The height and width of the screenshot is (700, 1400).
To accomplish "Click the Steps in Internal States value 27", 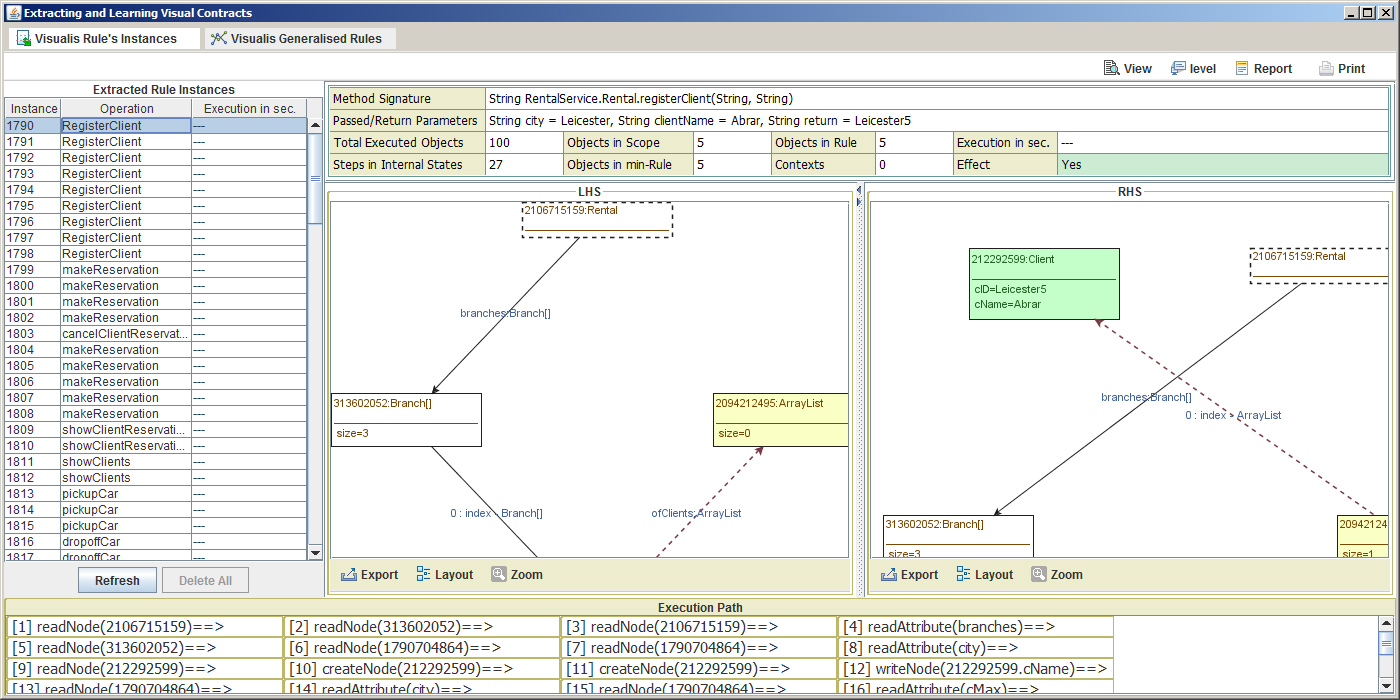I will [524, 165].
